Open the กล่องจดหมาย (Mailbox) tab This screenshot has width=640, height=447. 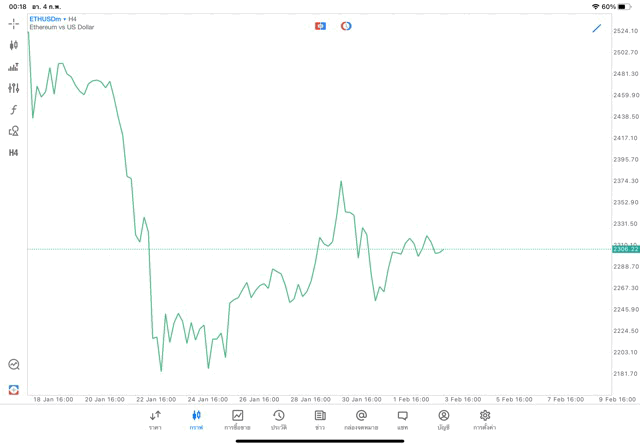361,420
